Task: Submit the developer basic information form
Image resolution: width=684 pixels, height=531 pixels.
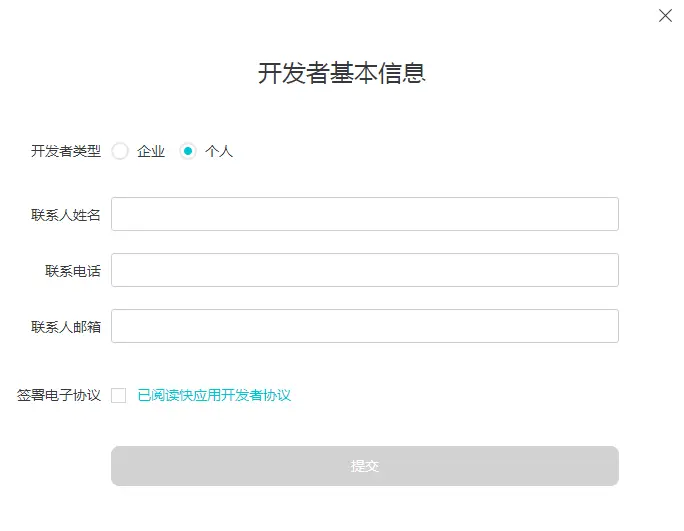Action: coord(364,466)
